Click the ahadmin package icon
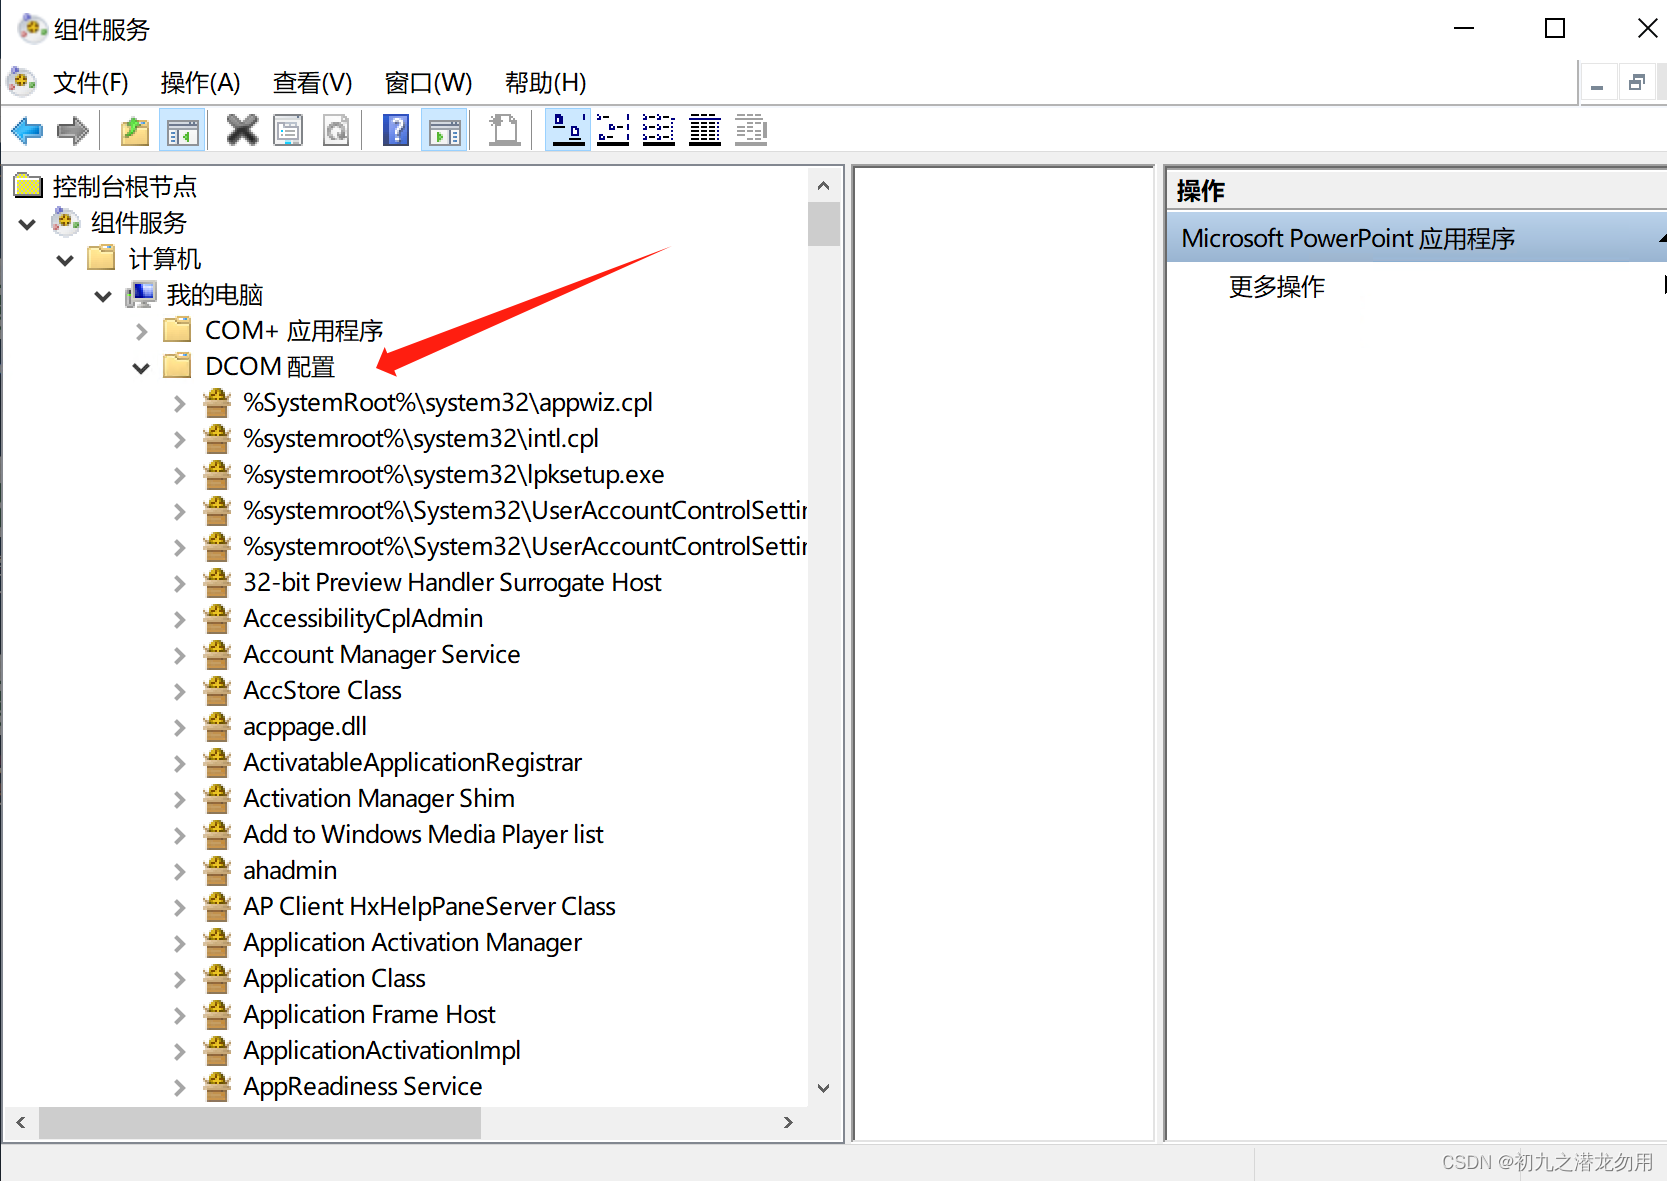 point(217,870)
